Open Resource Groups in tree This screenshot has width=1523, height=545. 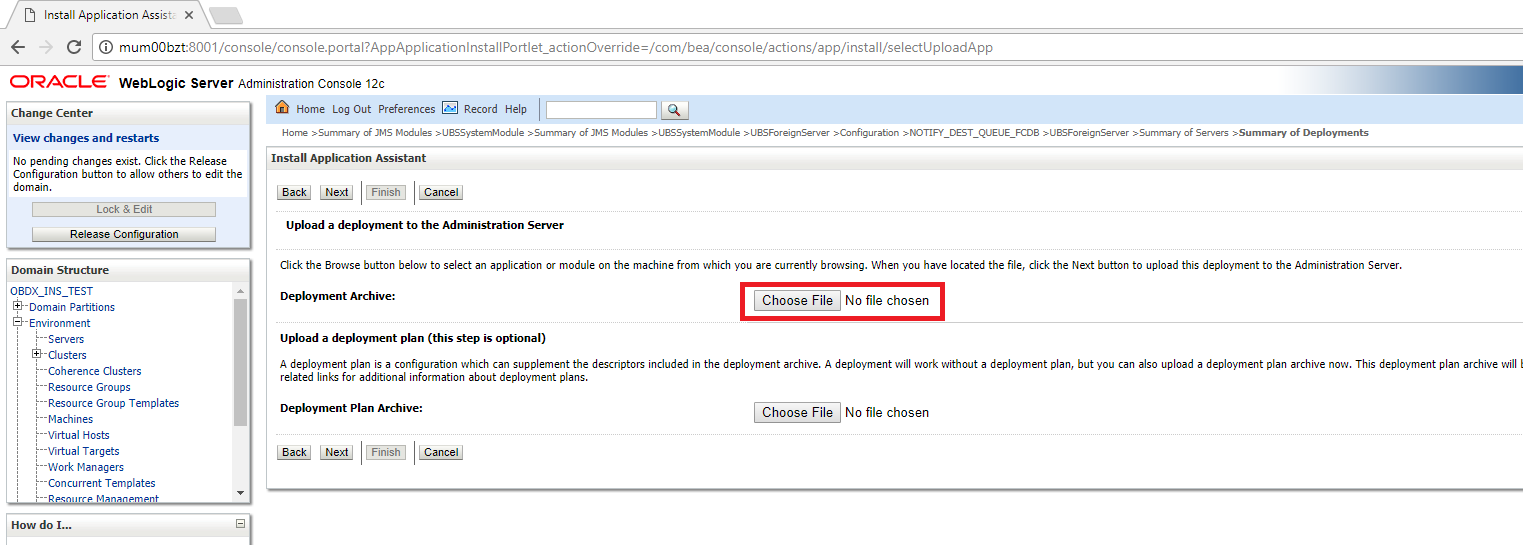(x=89, y=387)
